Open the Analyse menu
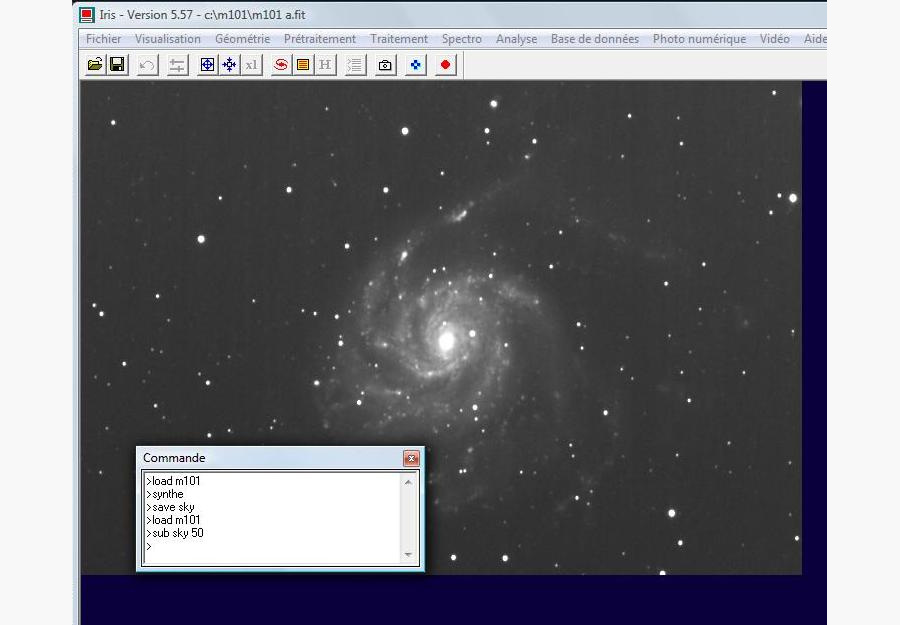 tap(517, 39)
